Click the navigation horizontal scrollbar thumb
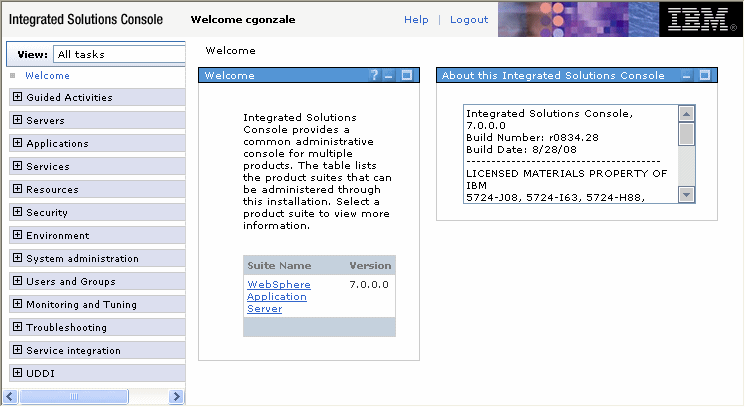 coord(74,396)
